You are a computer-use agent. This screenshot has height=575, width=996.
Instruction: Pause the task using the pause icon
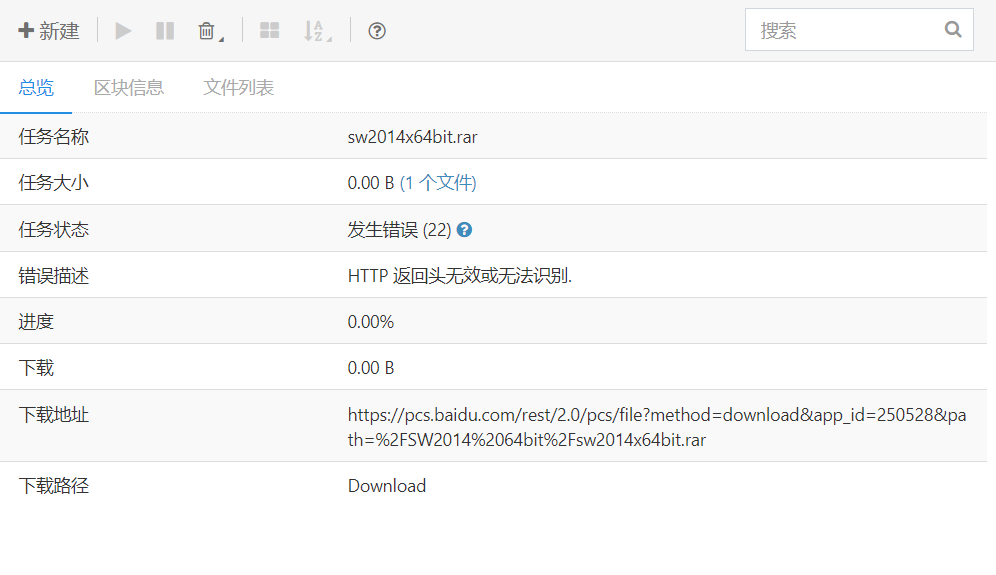point(165,30)
